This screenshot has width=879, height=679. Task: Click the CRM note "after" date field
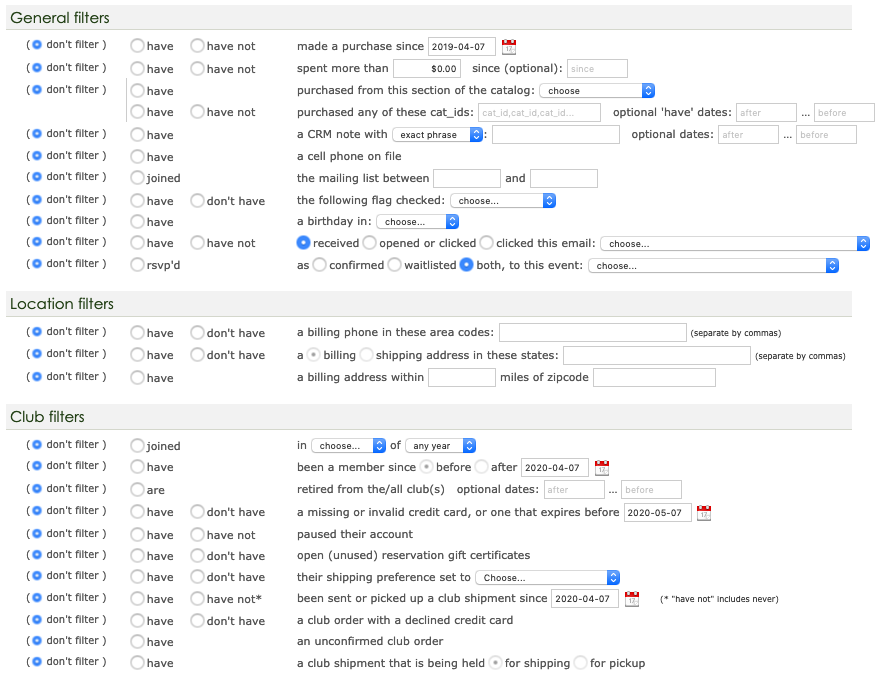[x=748, y=135]
